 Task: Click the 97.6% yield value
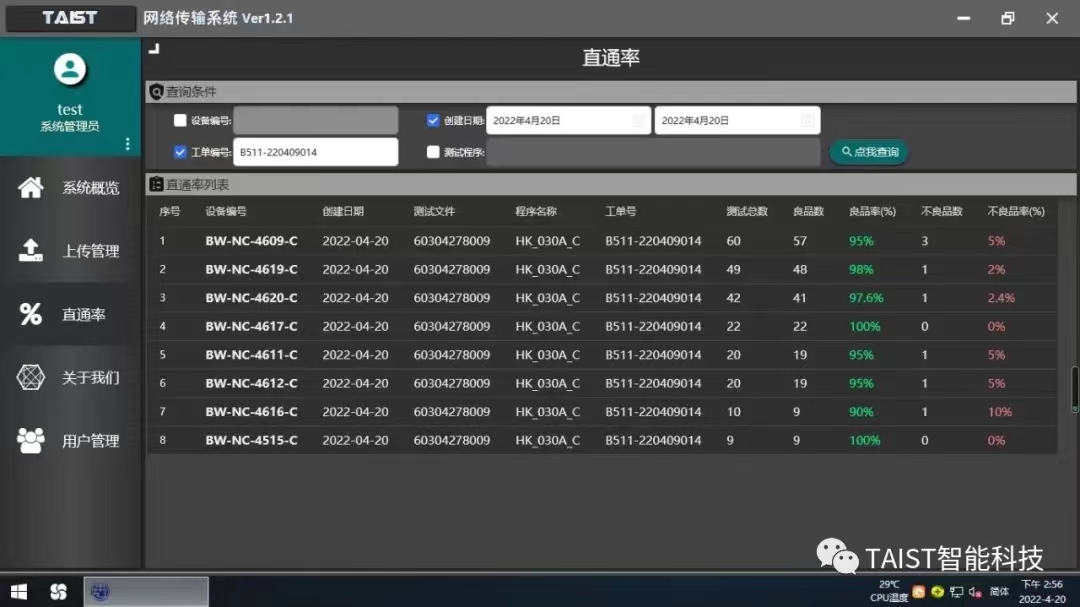[866, 298]
